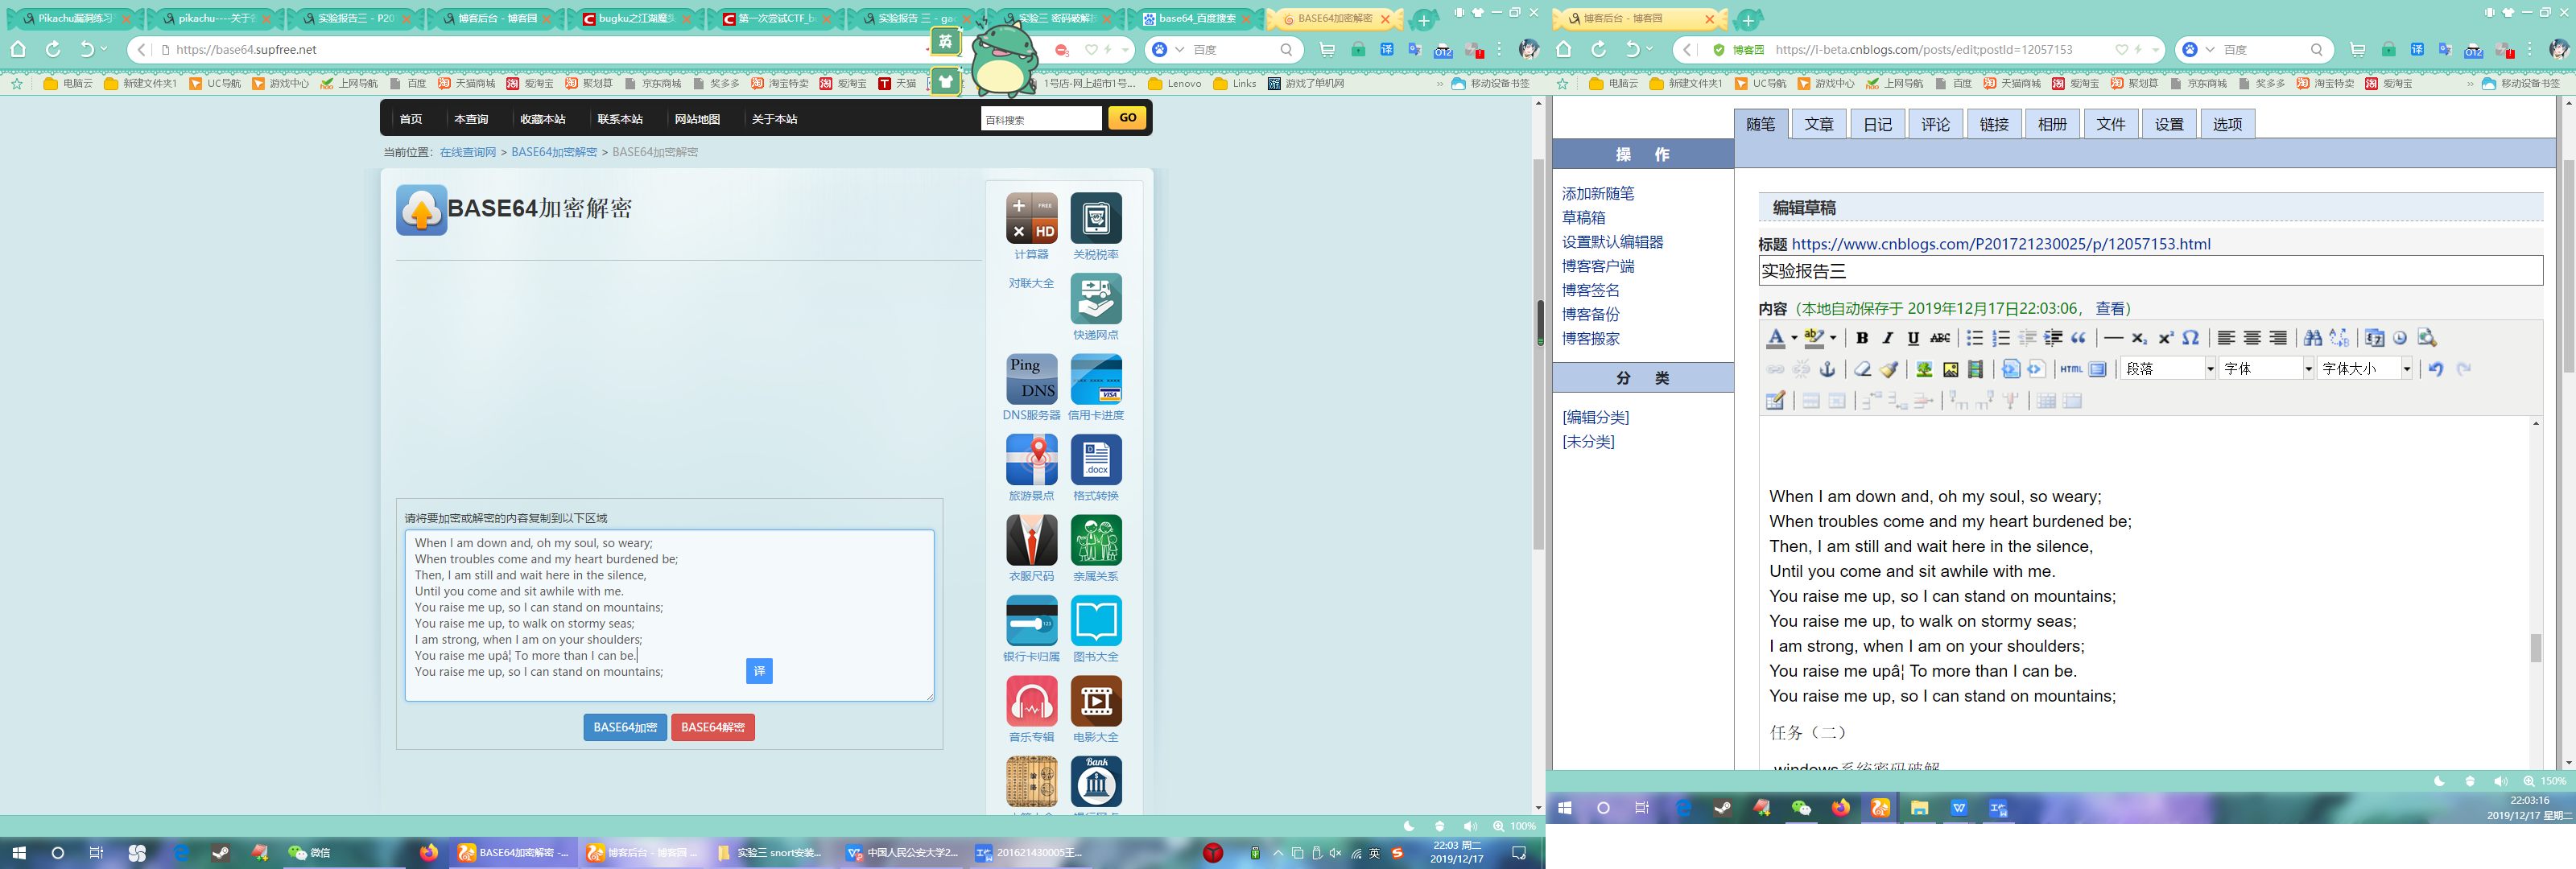Click the 实验报告三 title input field
2576x869 pixels.
[x=2150, y=271]
